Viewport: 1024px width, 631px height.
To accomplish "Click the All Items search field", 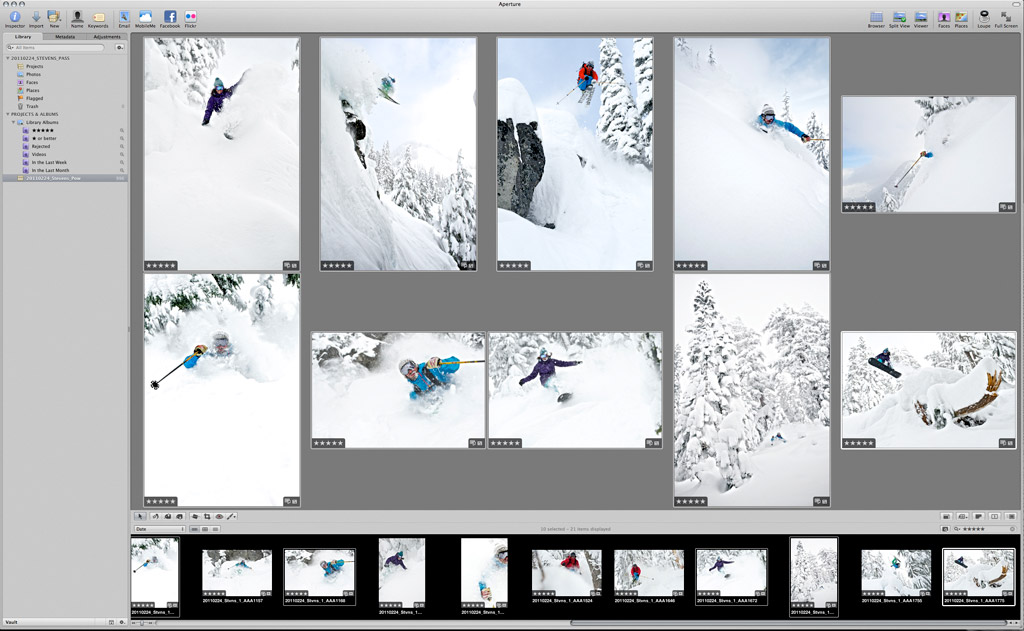I will click(60, 47).
